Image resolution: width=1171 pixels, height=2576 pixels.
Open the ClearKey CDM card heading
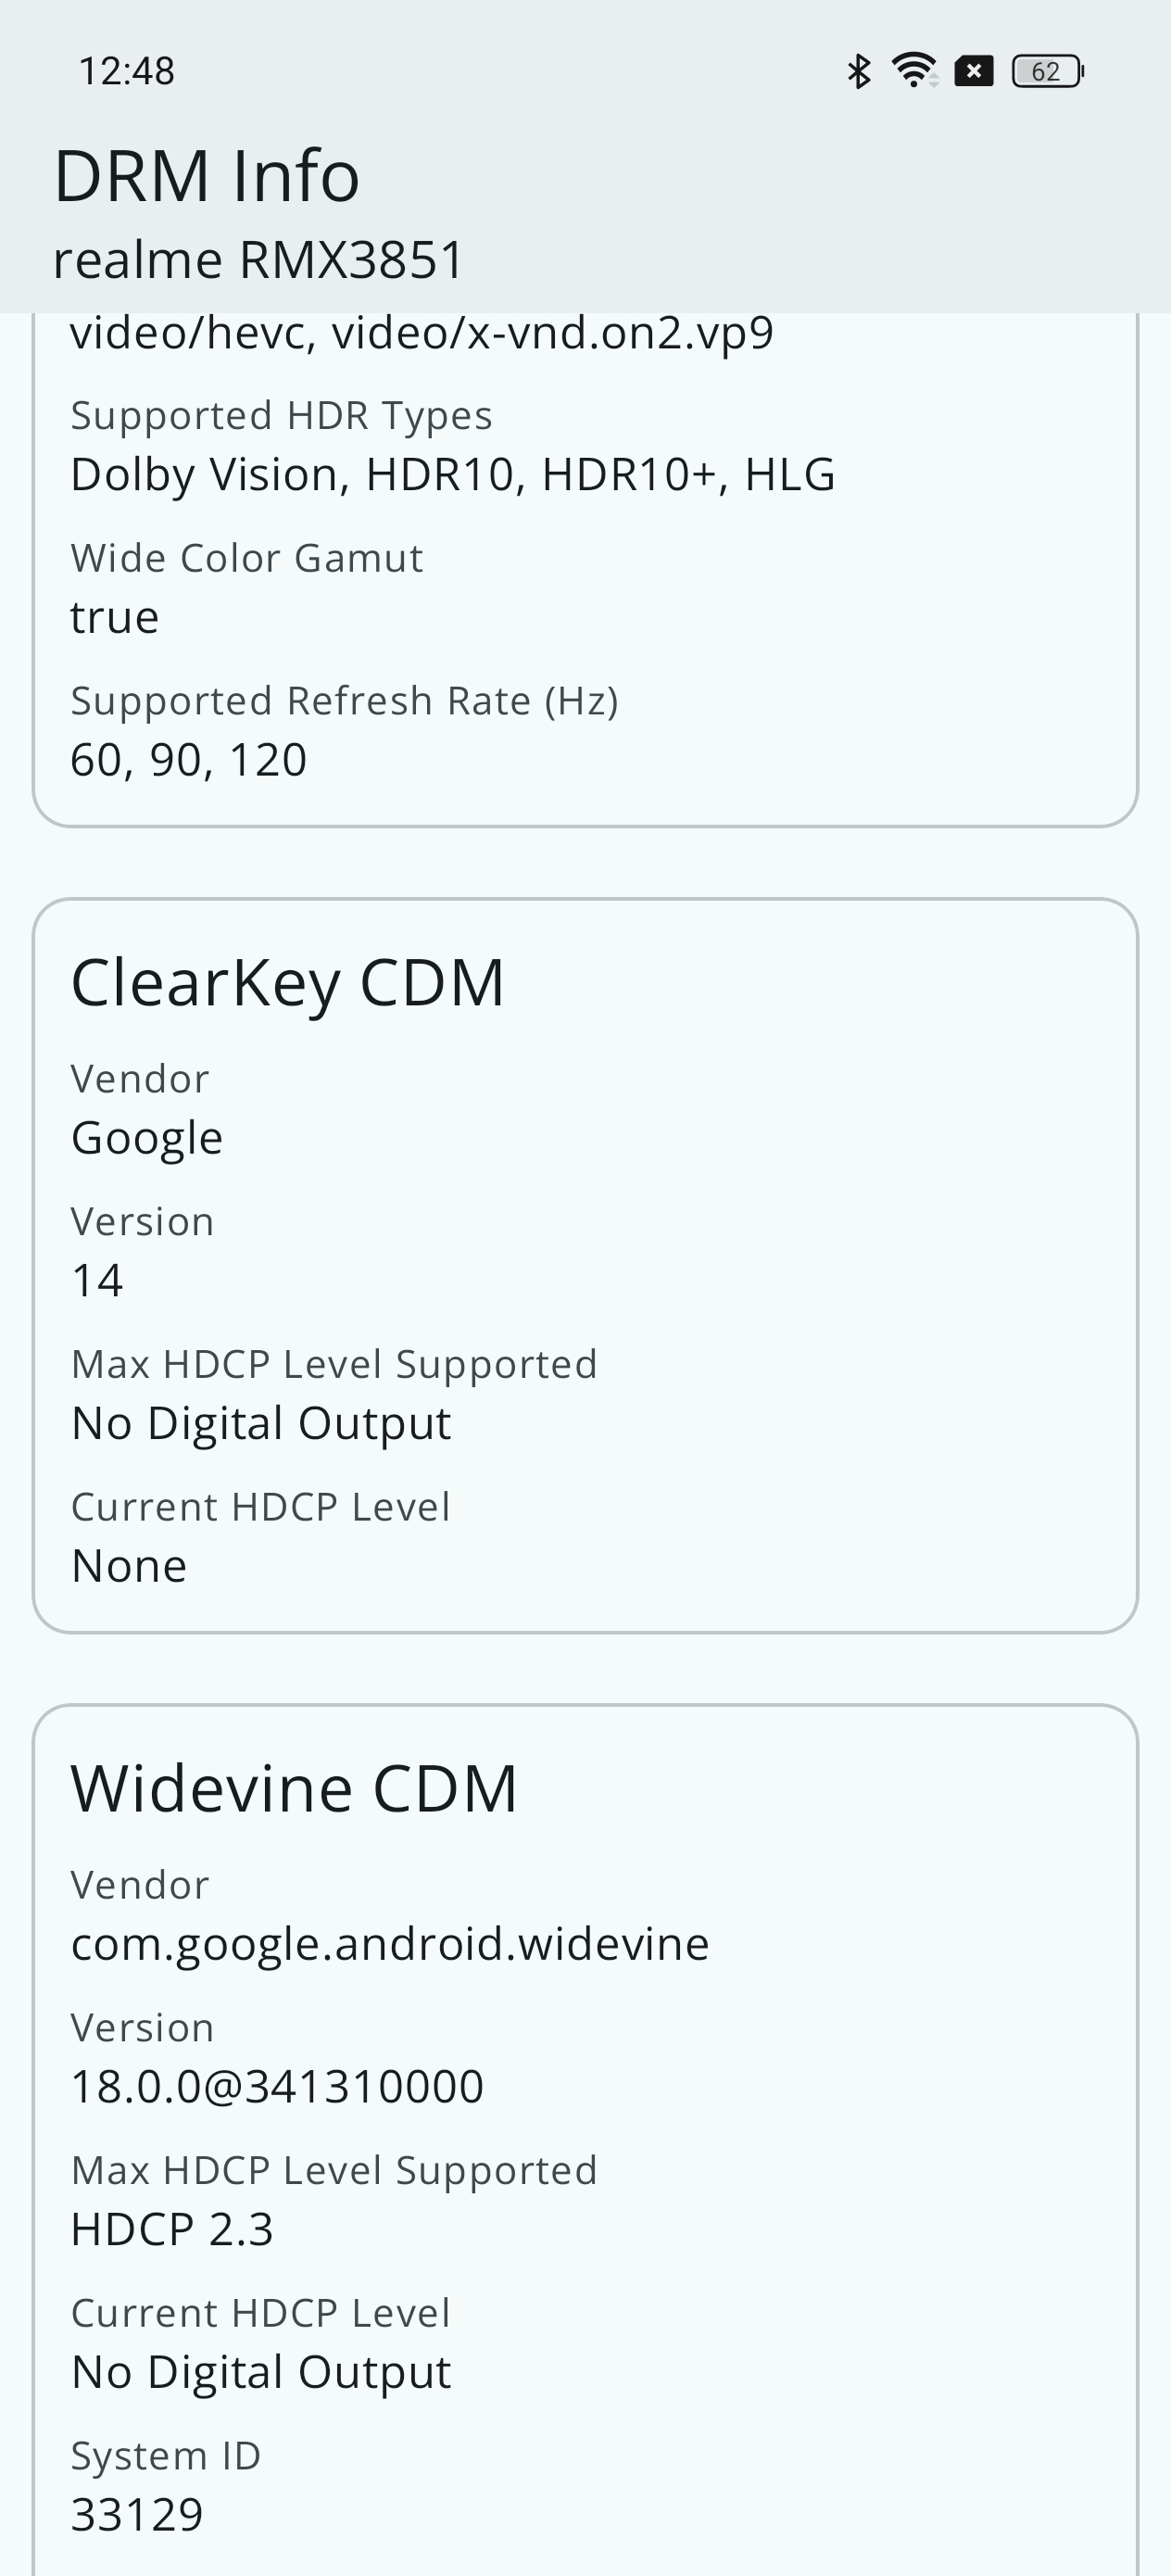[288, 982]
